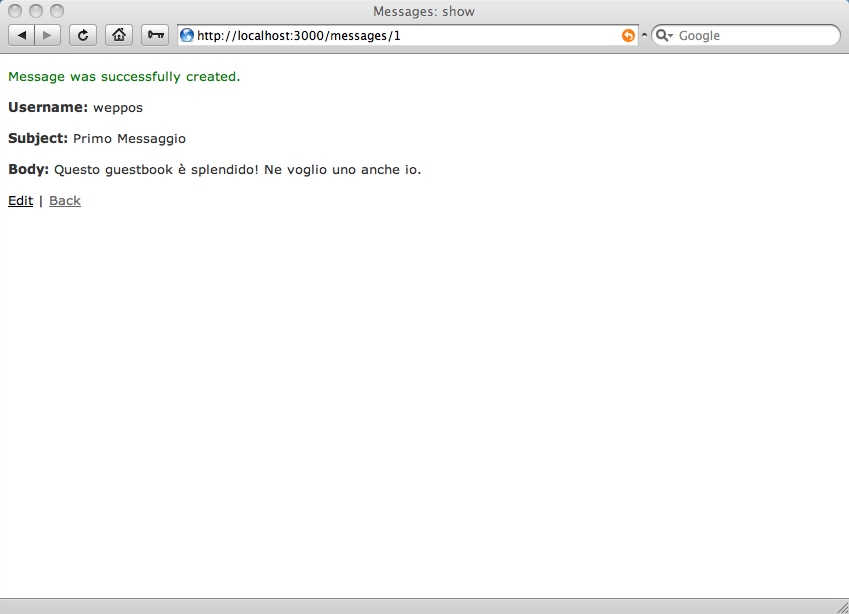Close the window with the first titlebar button

pyautogui.click(x=15, y=11)
